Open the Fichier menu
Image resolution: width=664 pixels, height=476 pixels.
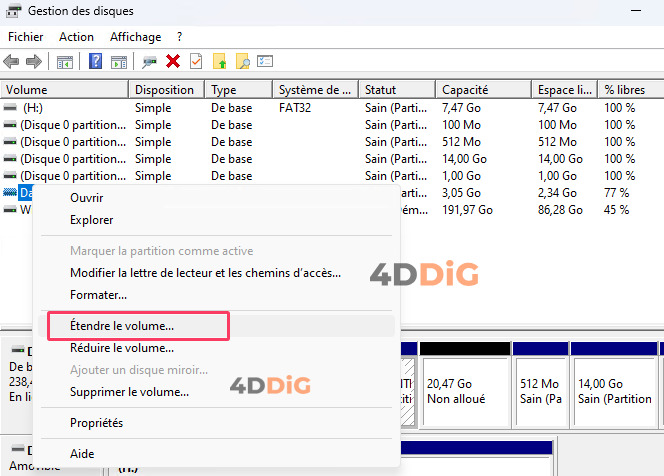tap(26, 37)
